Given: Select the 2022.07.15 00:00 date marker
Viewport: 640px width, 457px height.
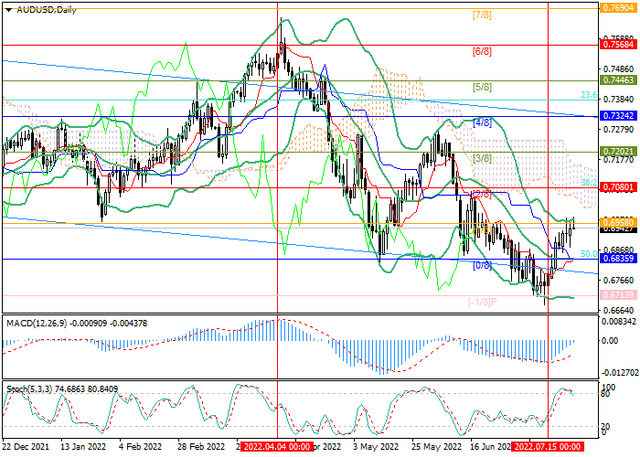Looking at the screenshot, I should point(548,447).
